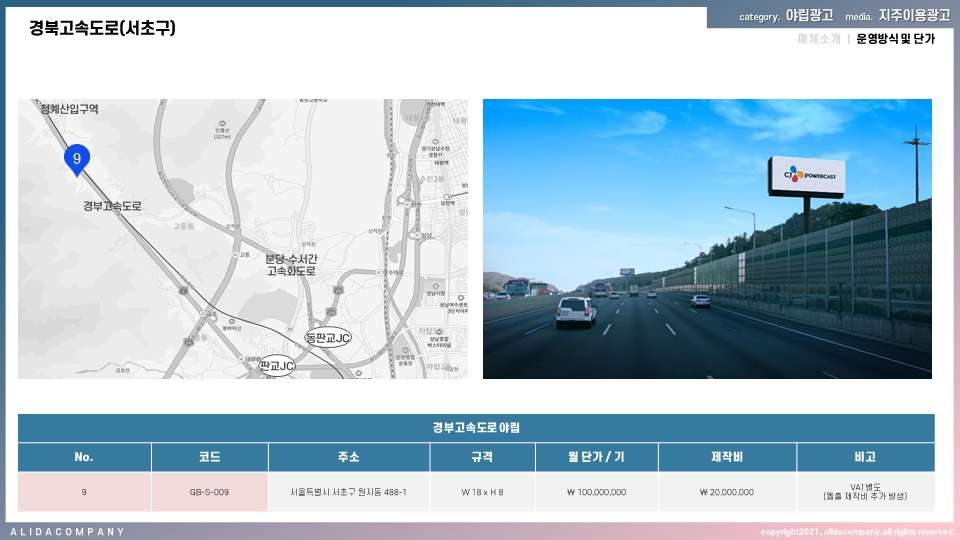The height and width of the screenshot is (540, 960).
Task: Click the address cell 서초구 원지동 488-1
Action: 348,492
